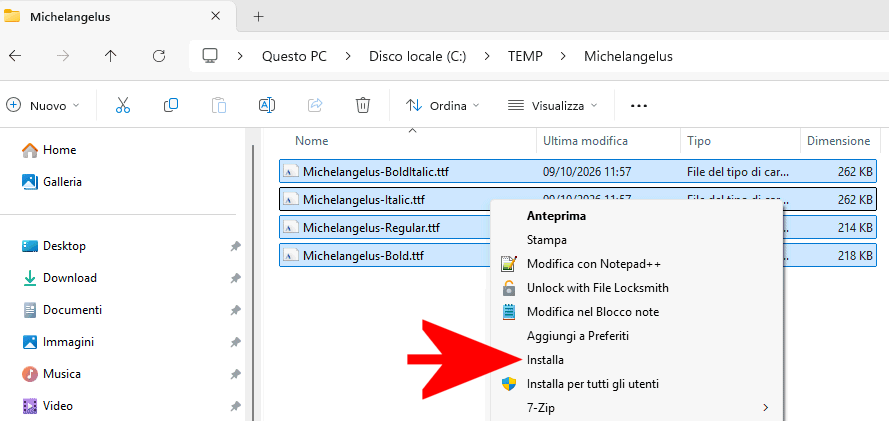Click the File Locksmith padlock icon
889x421 pixels.
click(509, 288)
